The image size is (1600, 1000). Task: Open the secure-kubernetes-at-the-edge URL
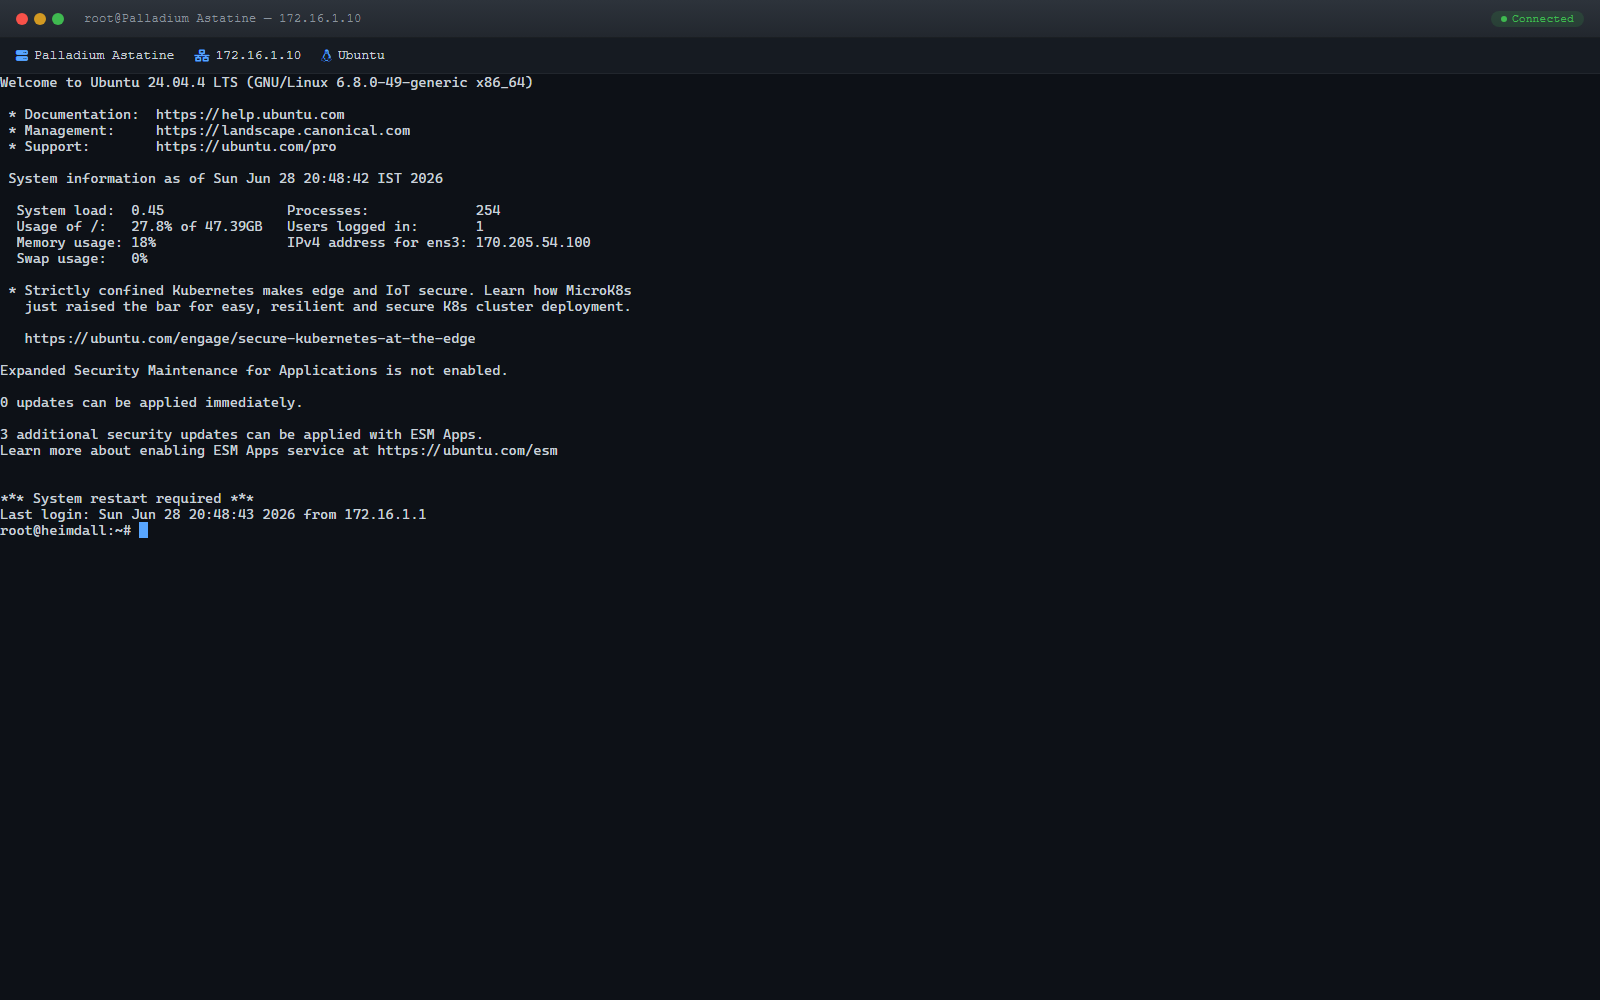tap(250, 339)
